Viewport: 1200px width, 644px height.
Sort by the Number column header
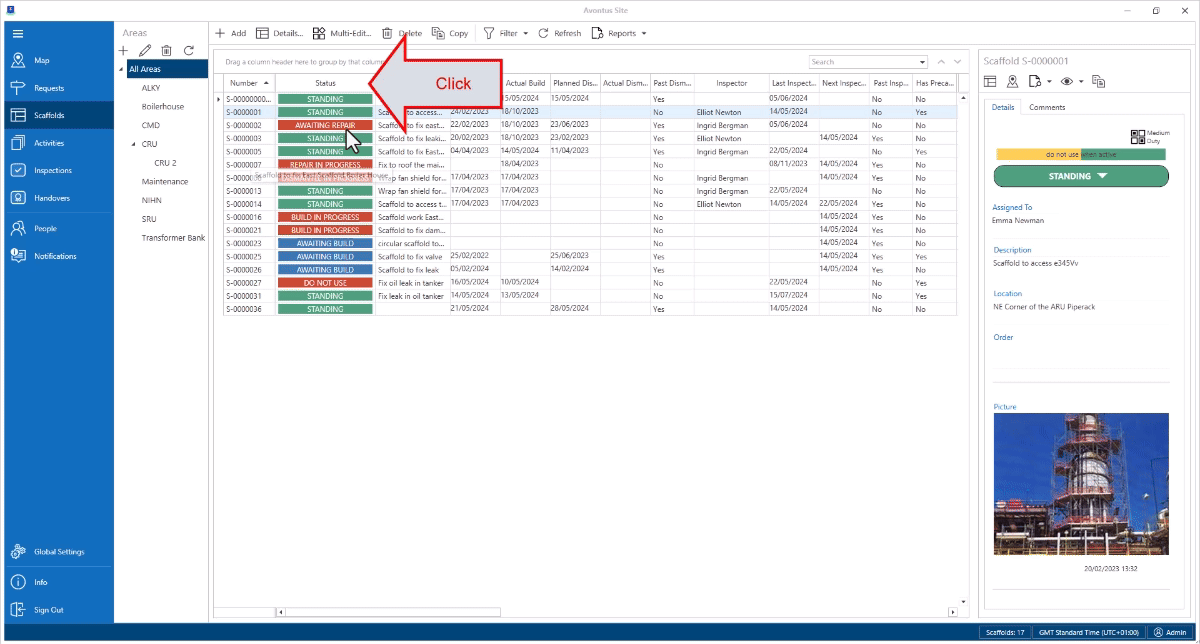[248, 83]
